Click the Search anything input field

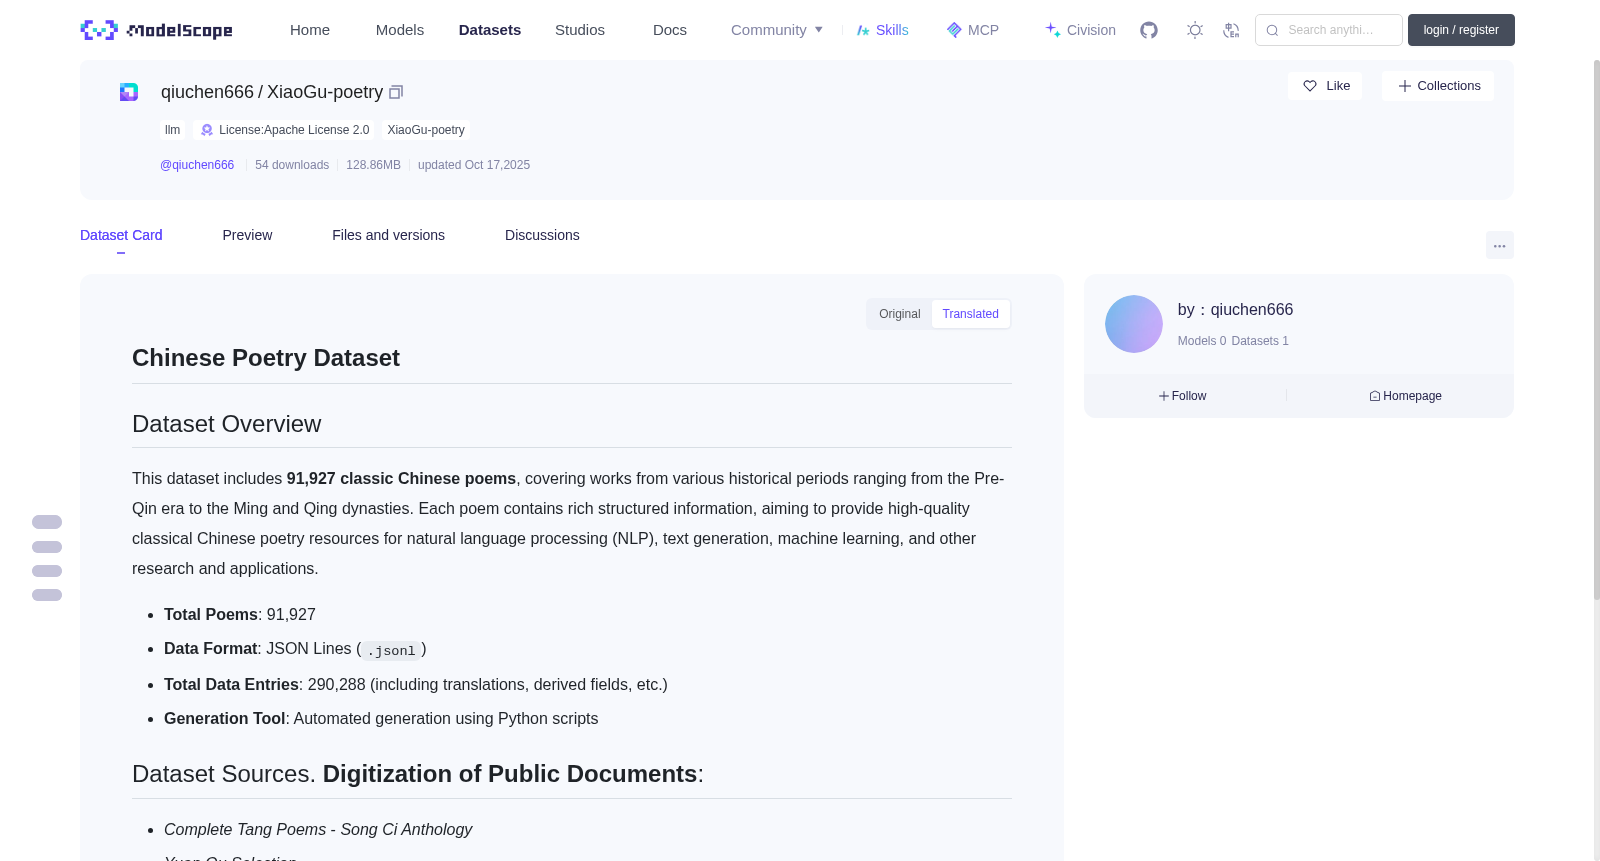(1329, 30)
